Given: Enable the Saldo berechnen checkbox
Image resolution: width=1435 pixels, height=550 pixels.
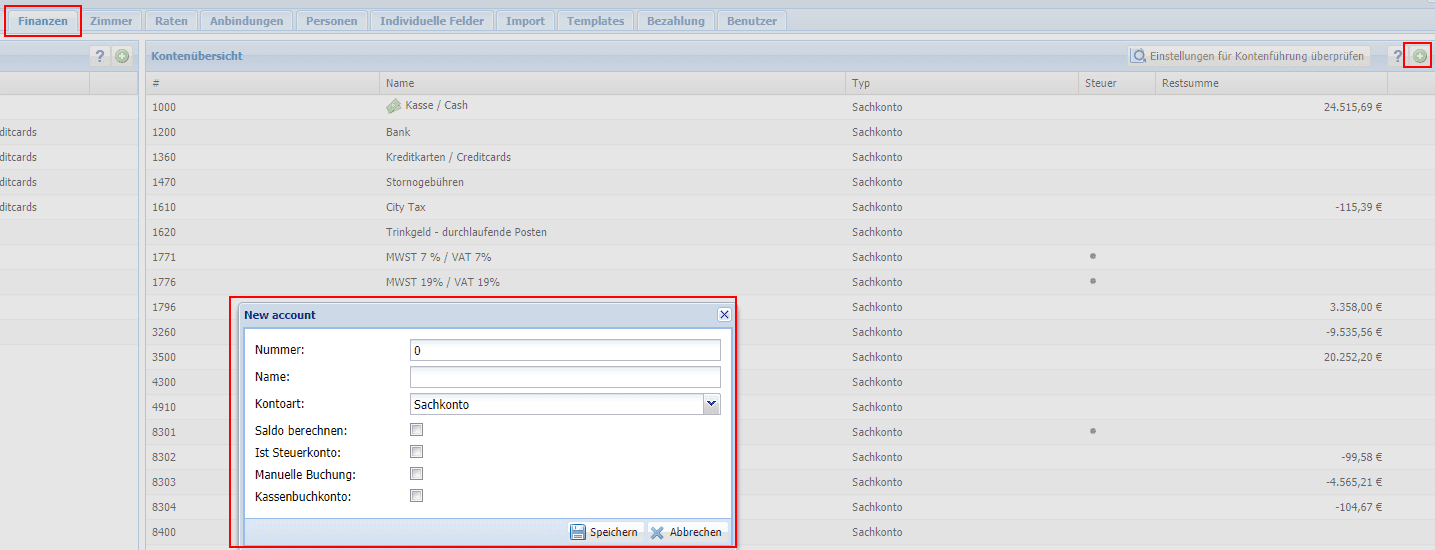Looking at the screenshot, I should point(417,430).
